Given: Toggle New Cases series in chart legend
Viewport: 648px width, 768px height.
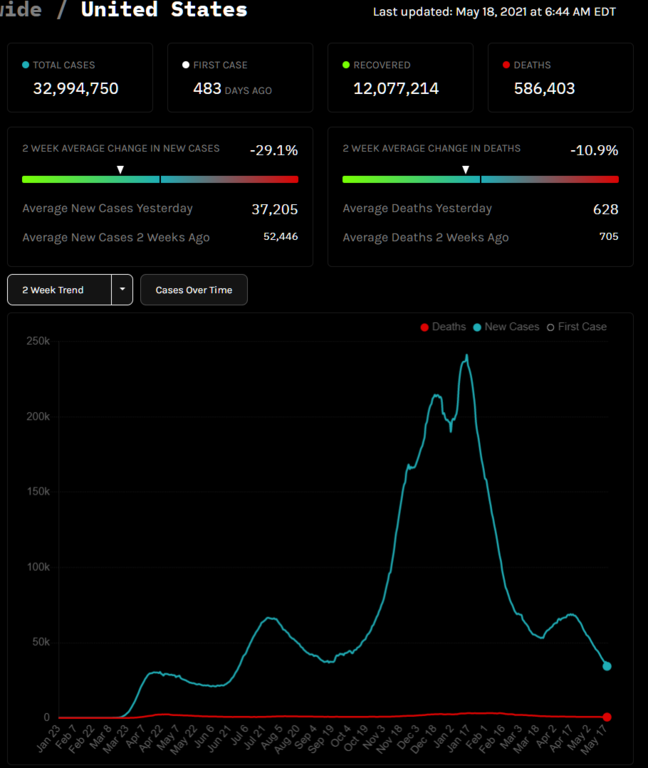Looking at the screenshot, I should [x=505, y=327].
